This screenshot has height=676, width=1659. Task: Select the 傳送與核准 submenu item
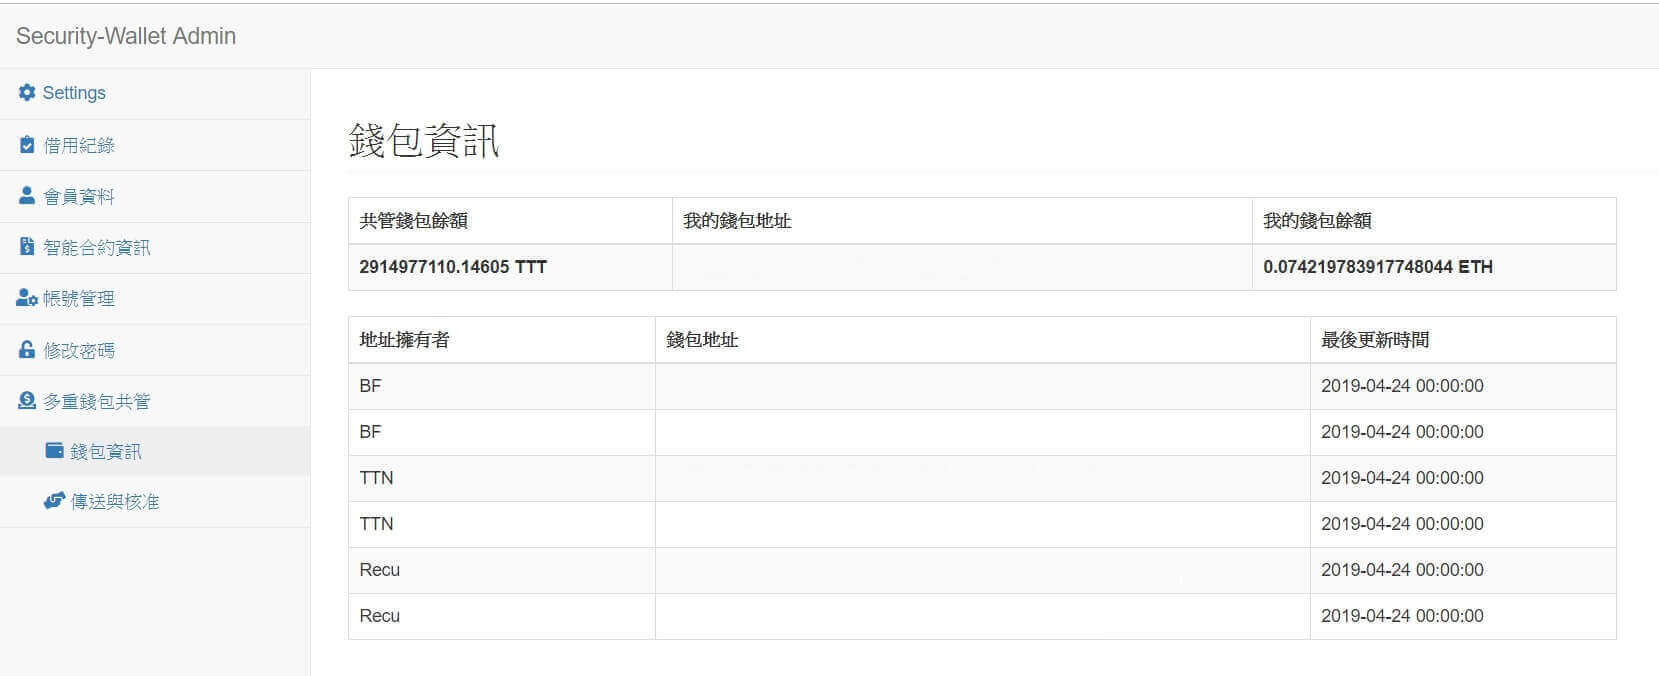[x=115, y=502]
